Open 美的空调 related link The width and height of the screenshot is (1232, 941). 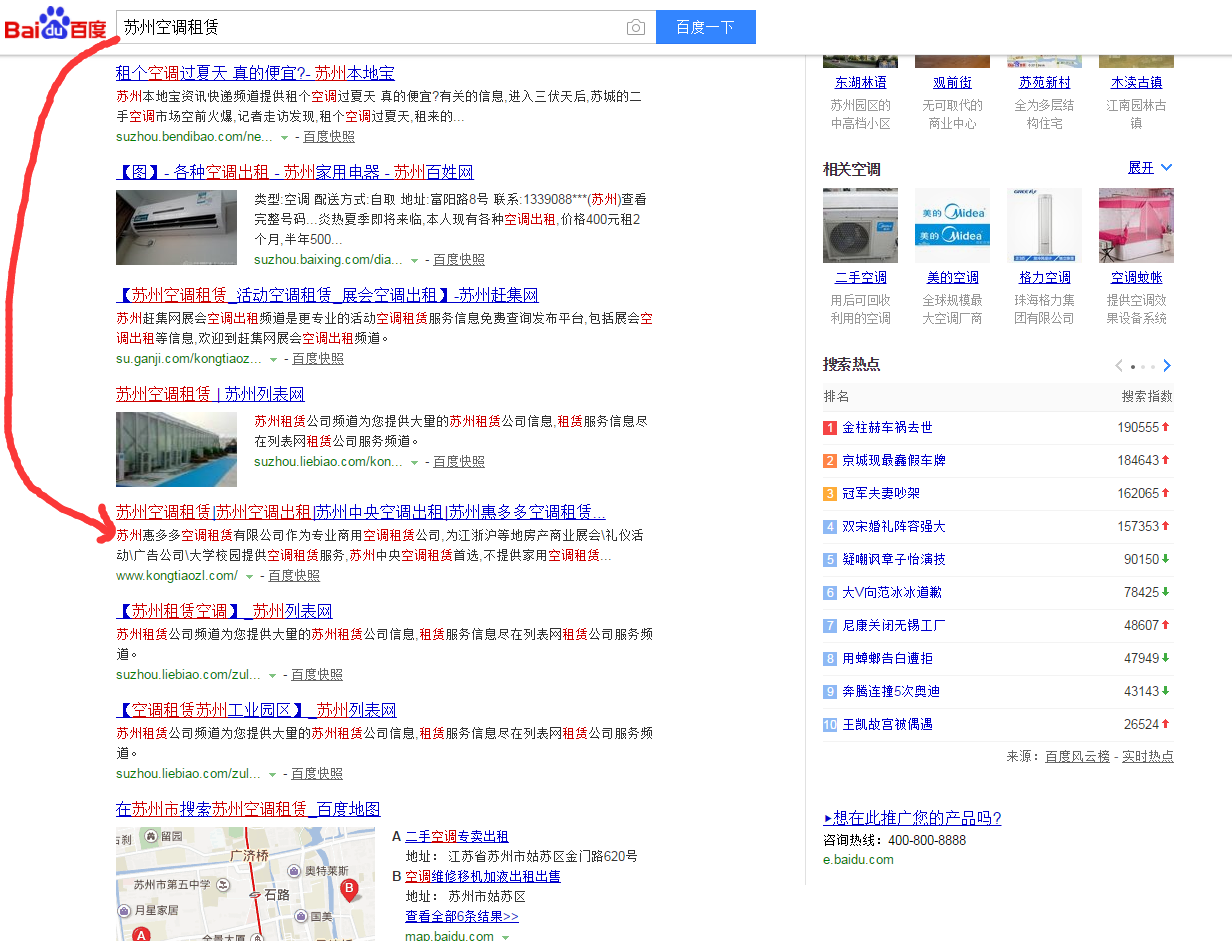[953, 278]
